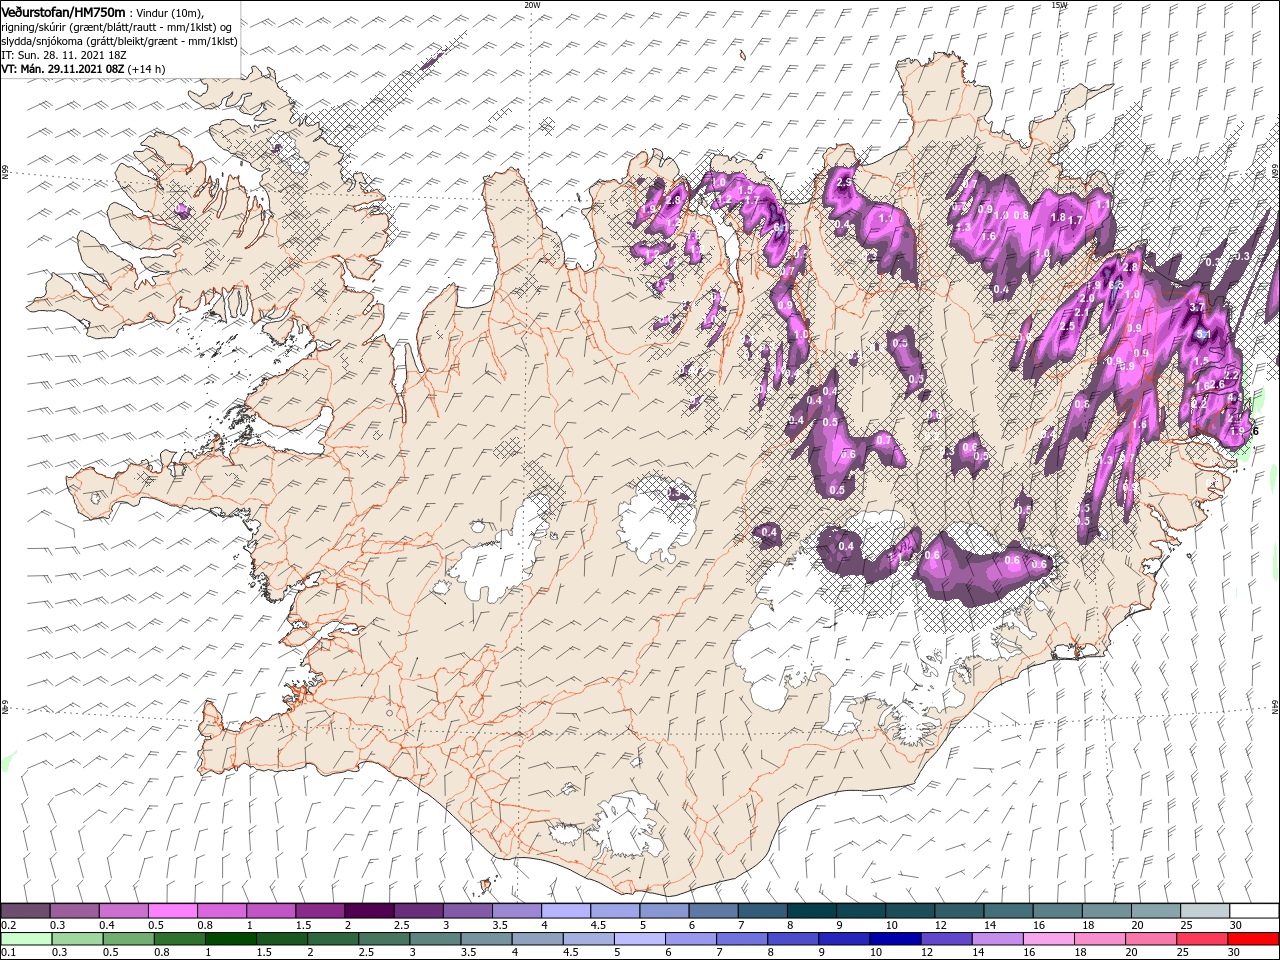The height and width of the screenshot is (960, 1280).
Task: Click the purple 12 swatch in bottom legend
Action: pyautogui.click(x=945, y=938)
